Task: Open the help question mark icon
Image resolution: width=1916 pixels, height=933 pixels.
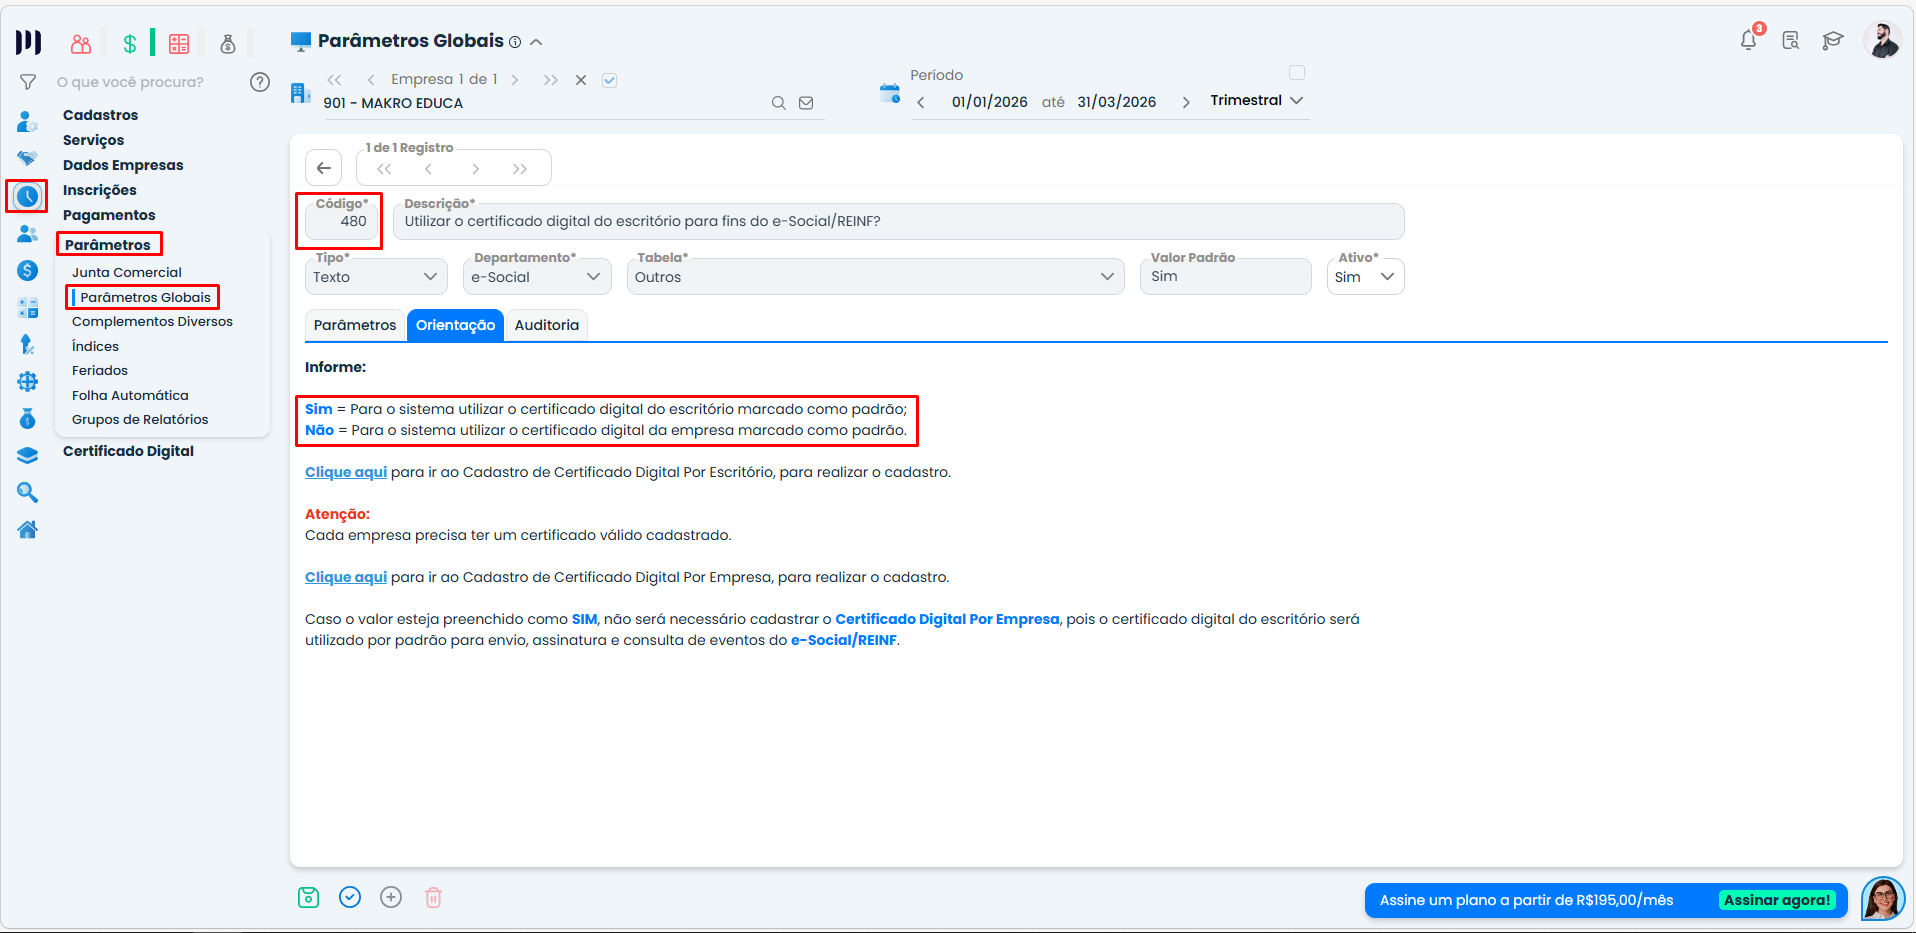Action: pos(260,82)
